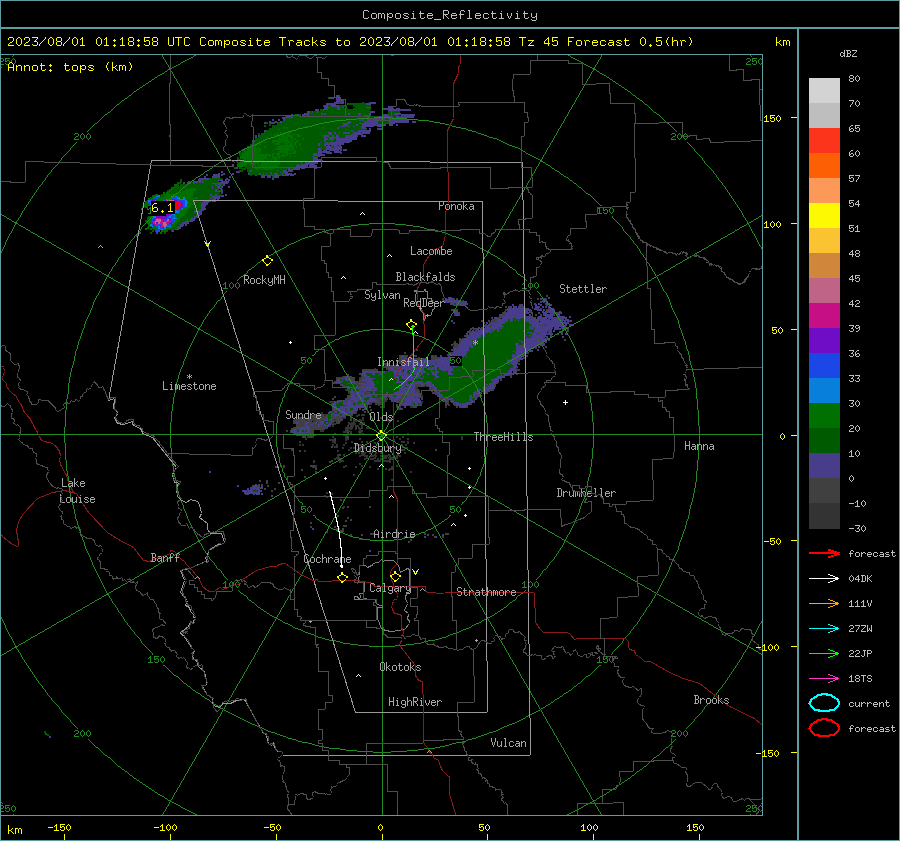Select the yellow 51-54 dBZ swatch
Screen dimensions: 900x841
(824, 215)
